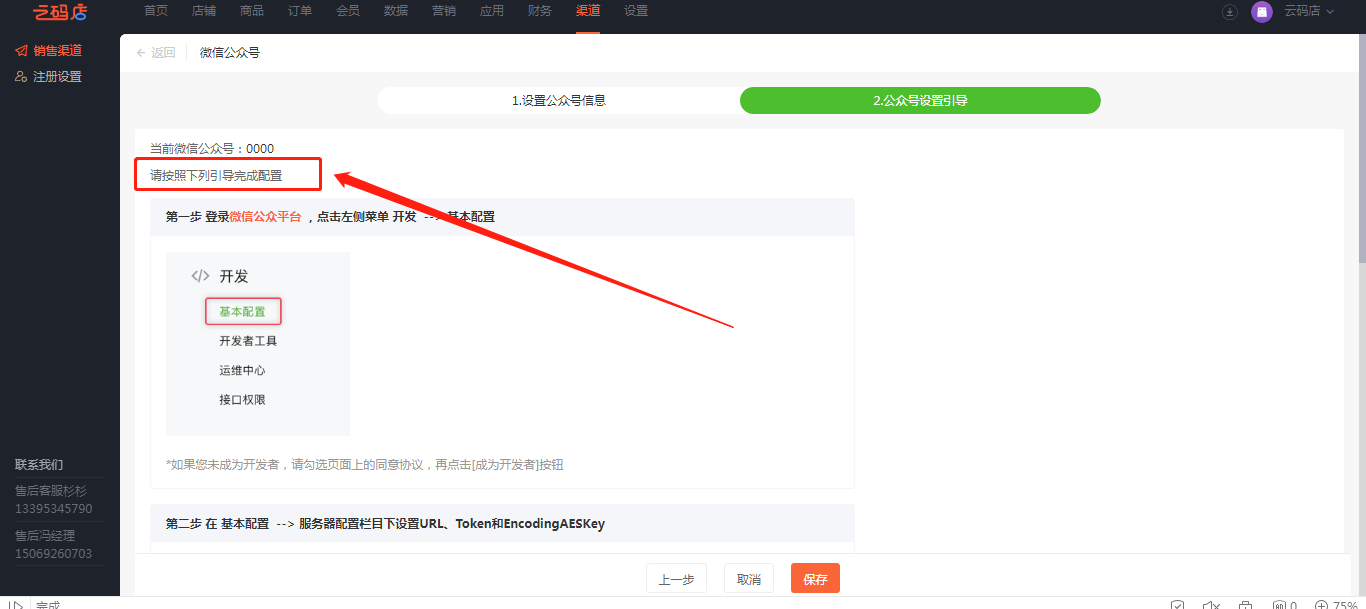Click the 如果您未成为开发者 note text
The width and height of the screenshot is (1366, 609).
pyautogui.click(x=365, y=464)
